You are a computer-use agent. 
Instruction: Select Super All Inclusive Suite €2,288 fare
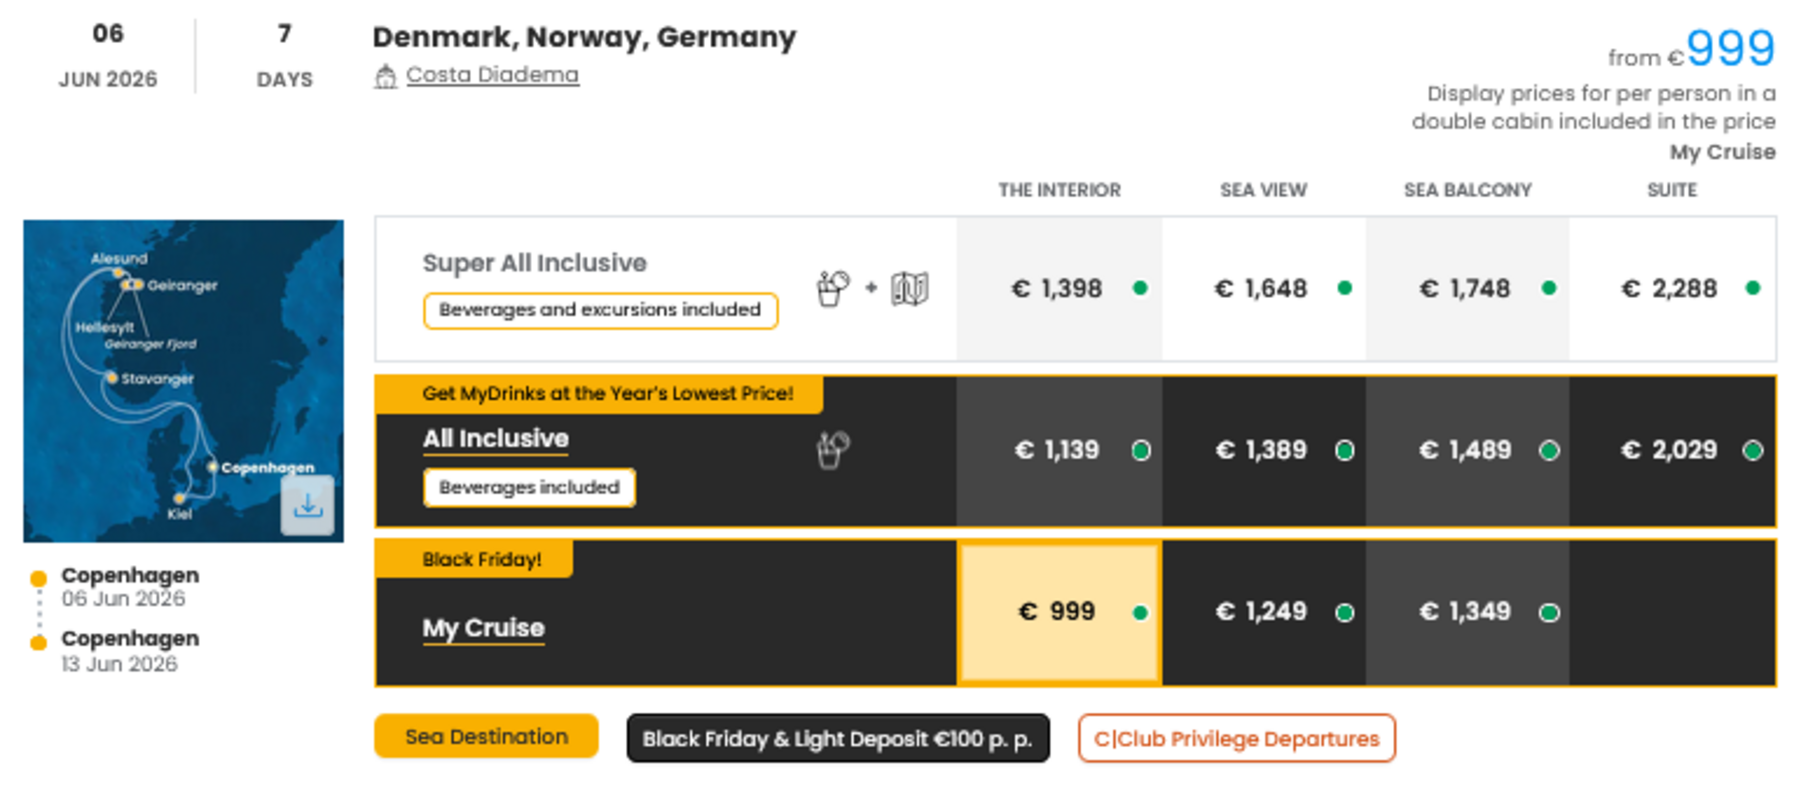[1672, 289]
